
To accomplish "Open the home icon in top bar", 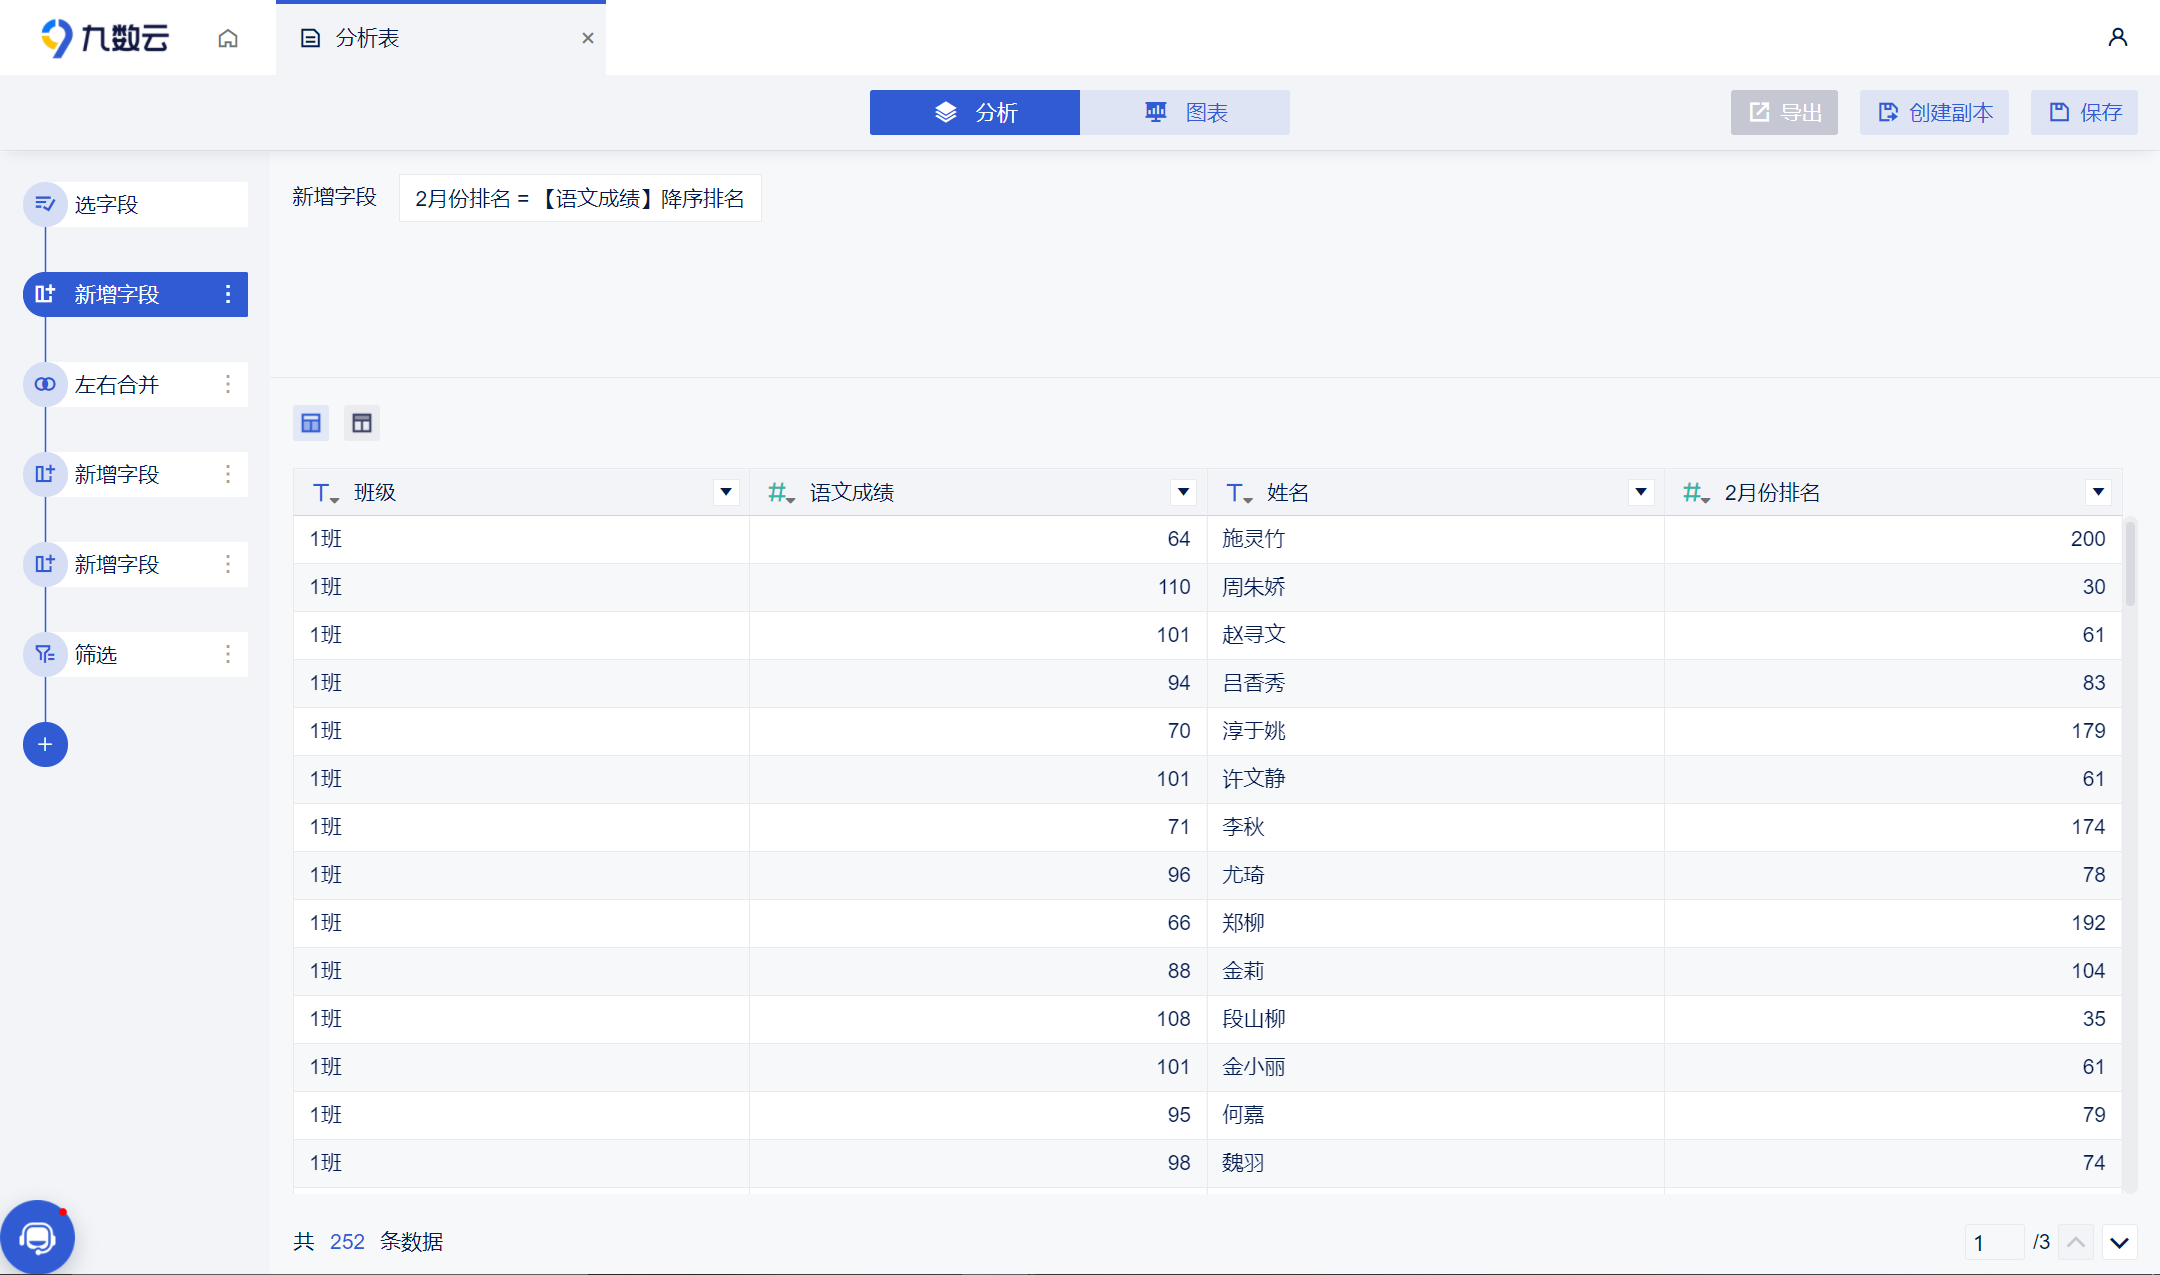I will pos(228,38).
